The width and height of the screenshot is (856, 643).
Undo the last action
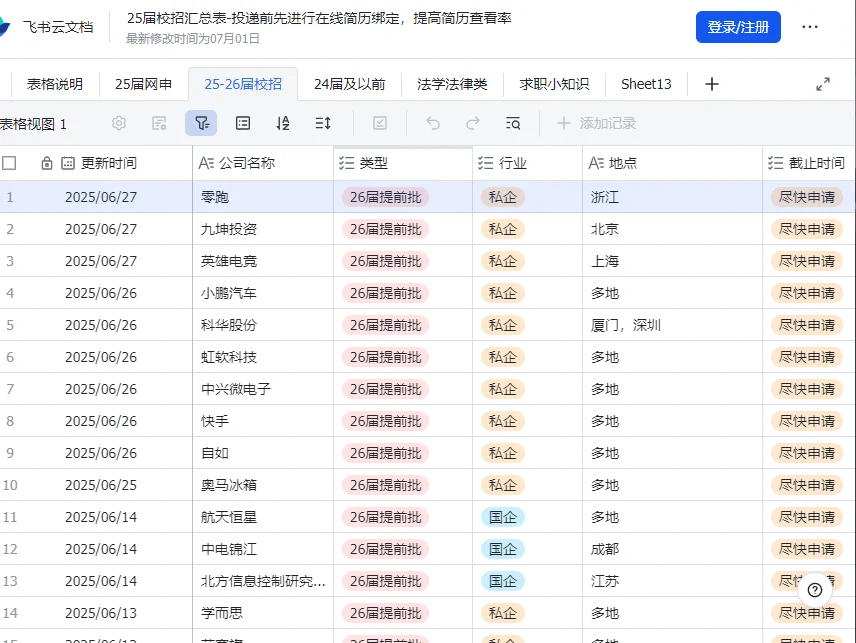coord(433,123)
